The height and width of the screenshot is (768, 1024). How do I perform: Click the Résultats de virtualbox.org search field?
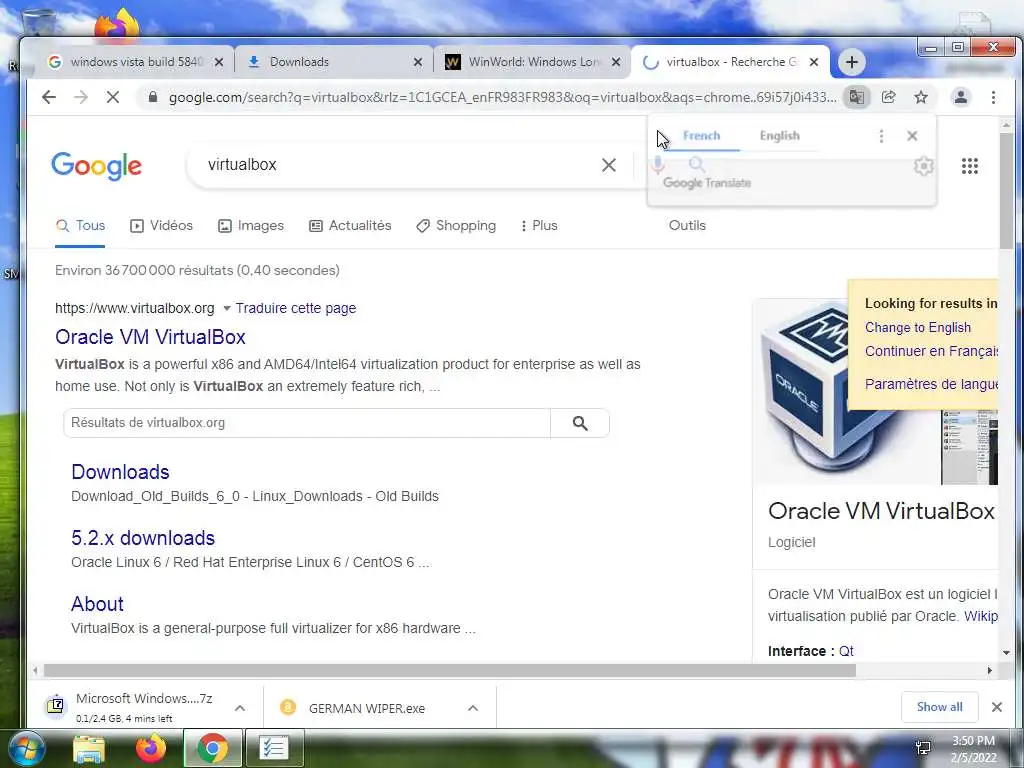click(x=307, y=423)
